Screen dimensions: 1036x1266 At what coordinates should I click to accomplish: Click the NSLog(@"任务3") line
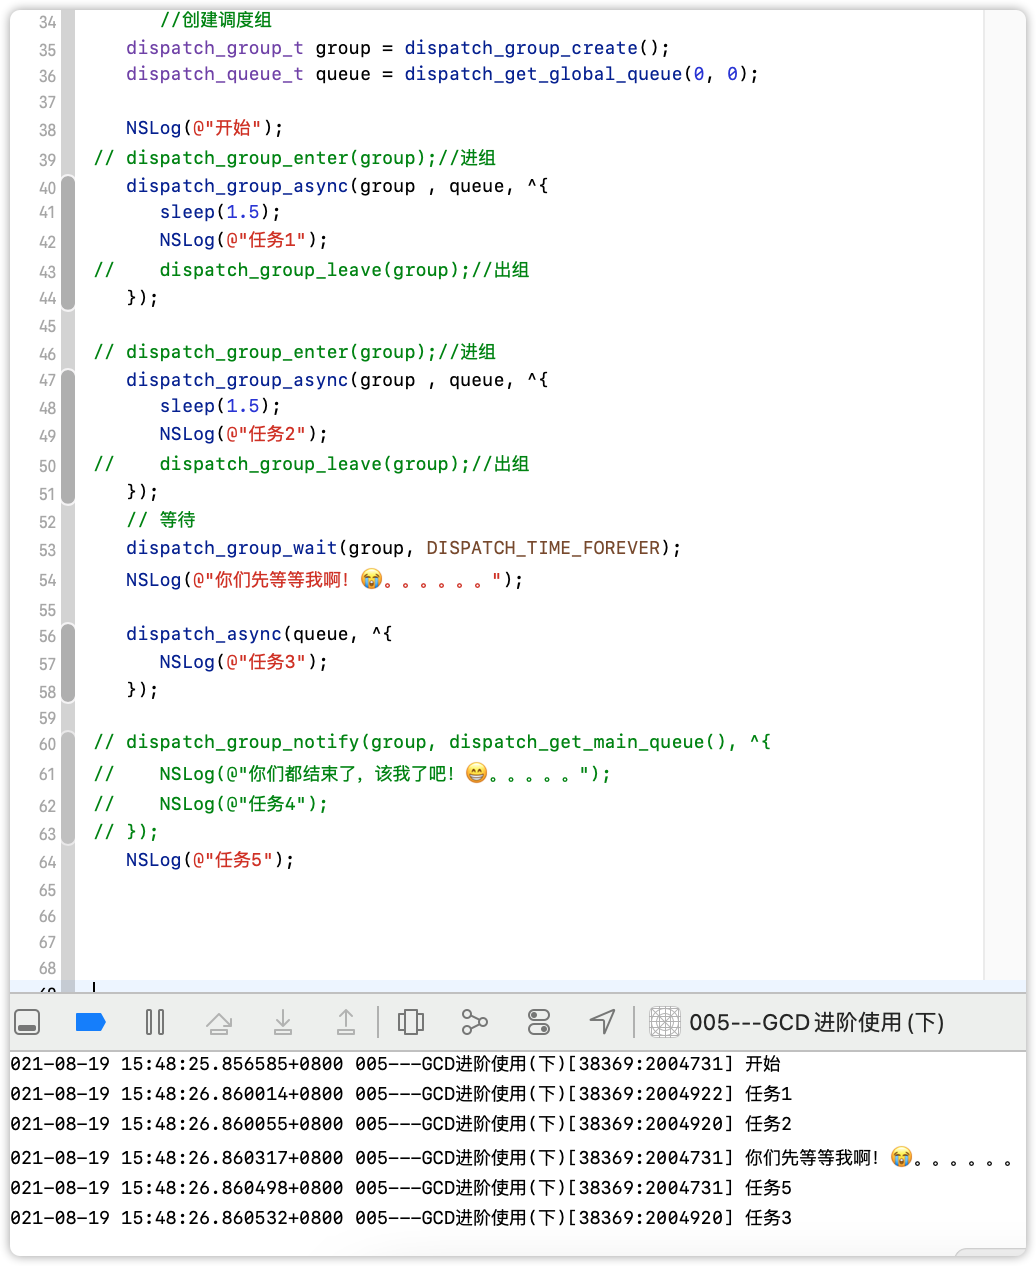coord(243,662)
